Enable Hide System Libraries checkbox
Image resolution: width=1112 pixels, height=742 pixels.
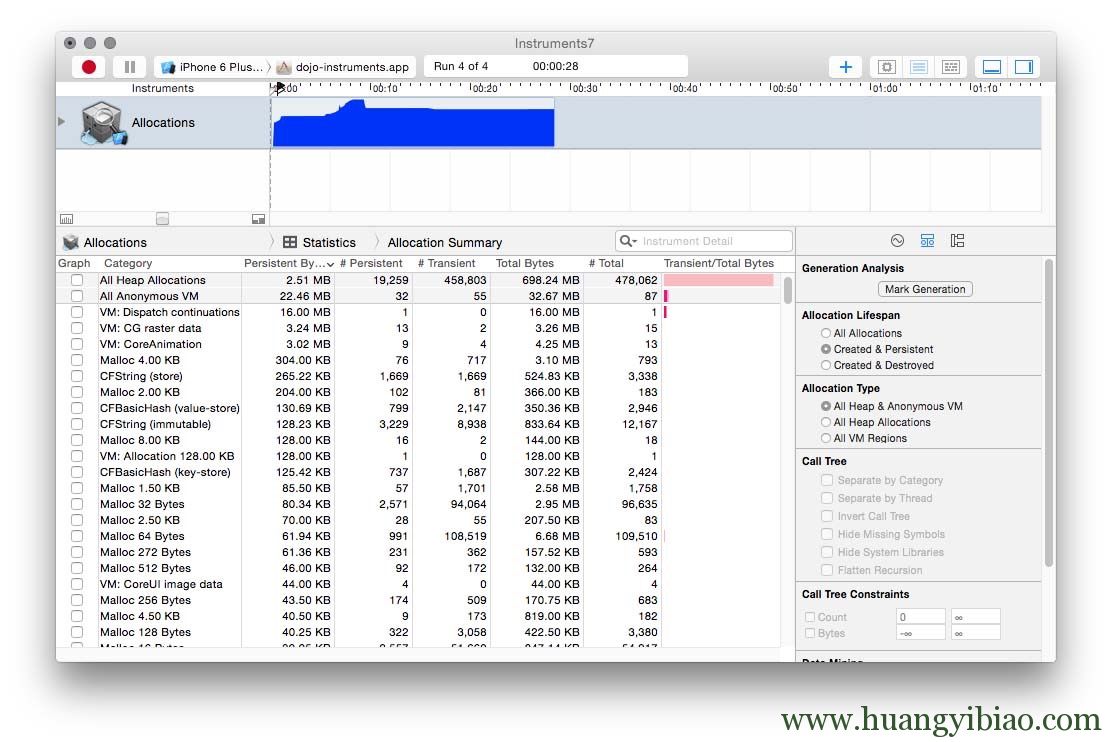pyautogui.click(x=827, y=551)
